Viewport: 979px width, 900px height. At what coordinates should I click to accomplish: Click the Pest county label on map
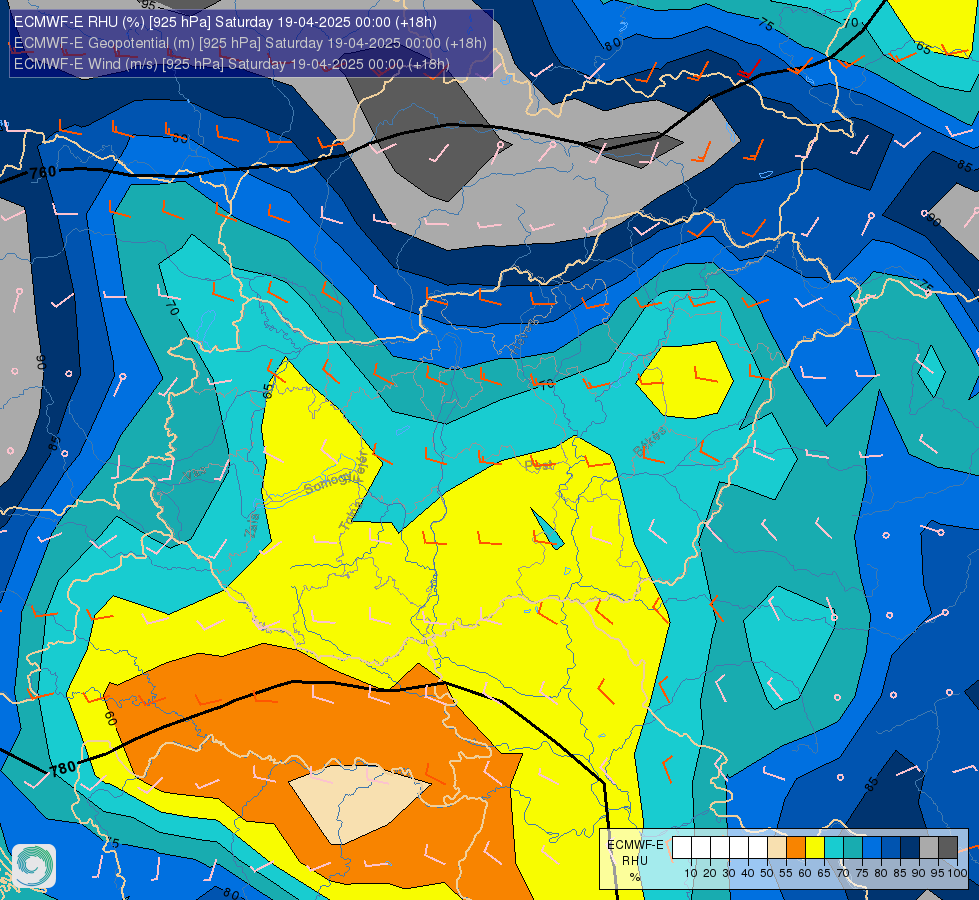[x=539, y=465]
